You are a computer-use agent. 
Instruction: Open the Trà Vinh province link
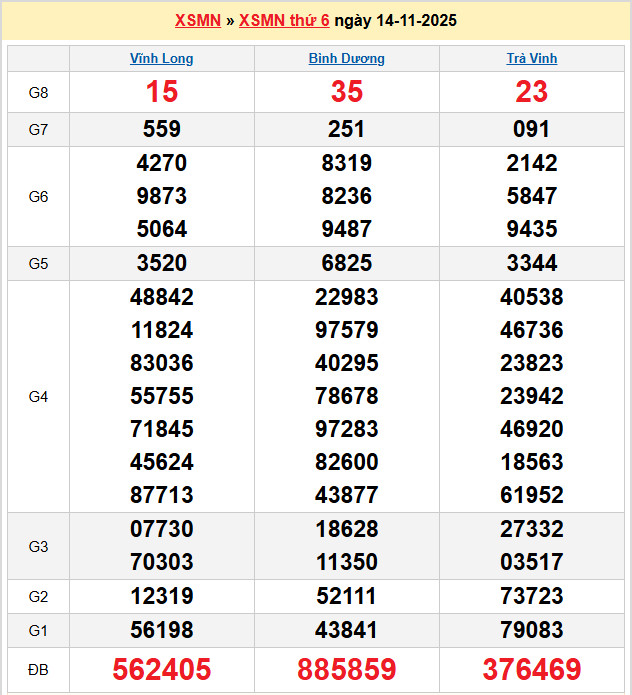pyautogui.click(x=532, y=59)
